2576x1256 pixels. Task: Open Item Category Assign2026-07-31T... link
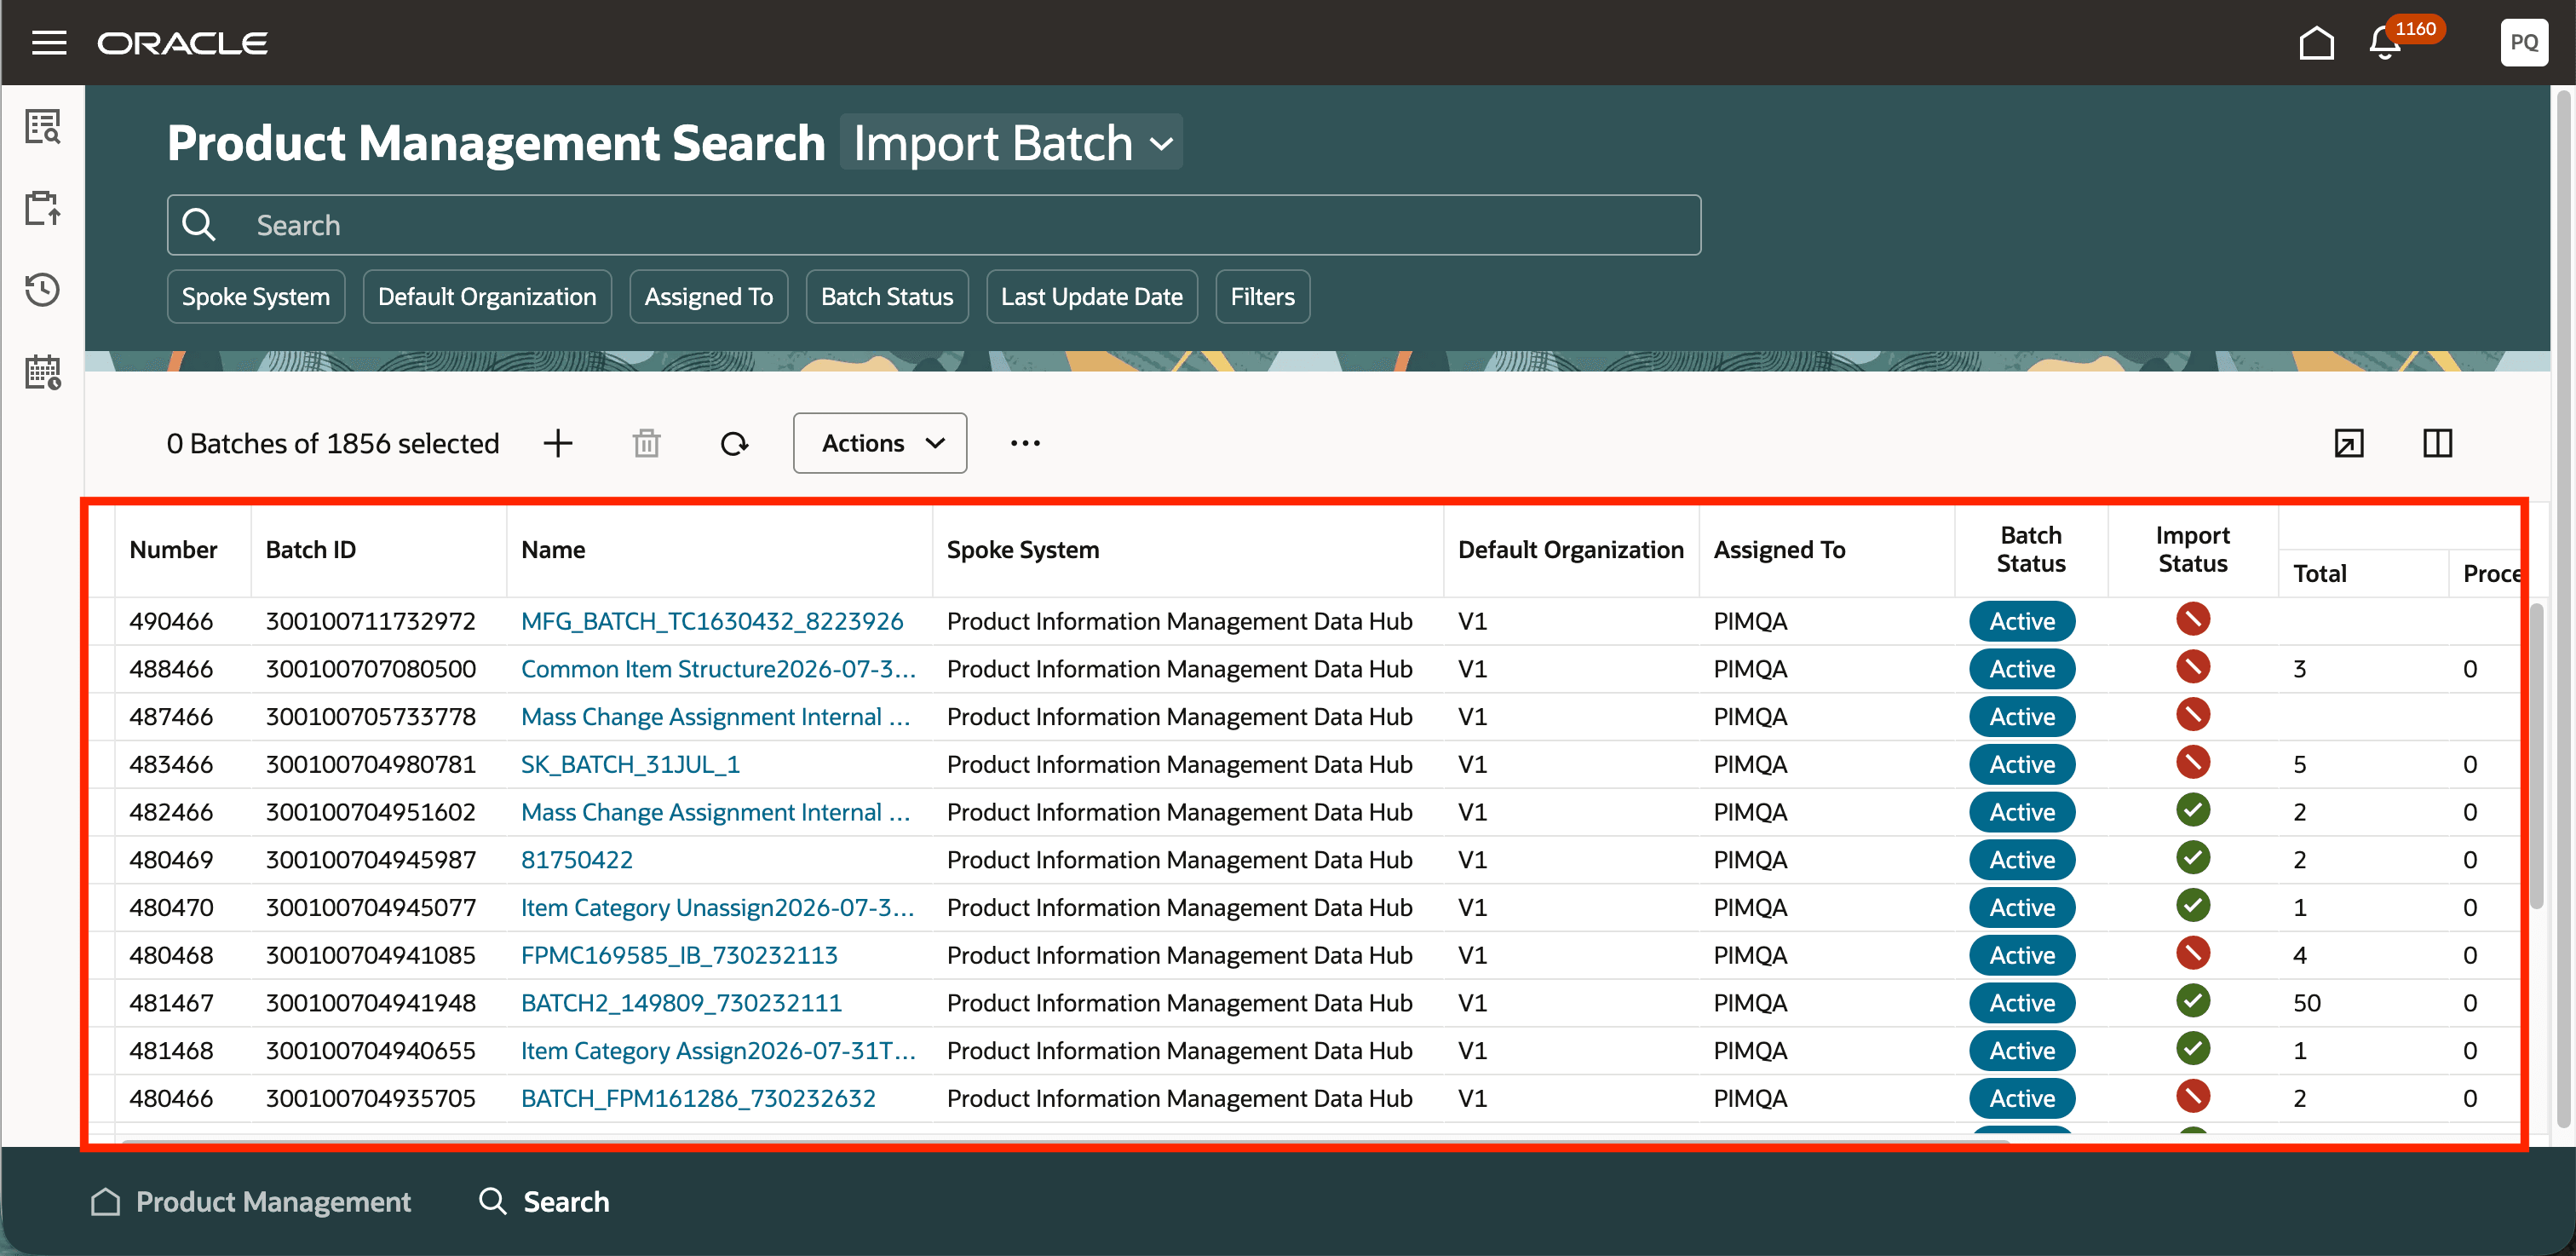coord(718,1051)
